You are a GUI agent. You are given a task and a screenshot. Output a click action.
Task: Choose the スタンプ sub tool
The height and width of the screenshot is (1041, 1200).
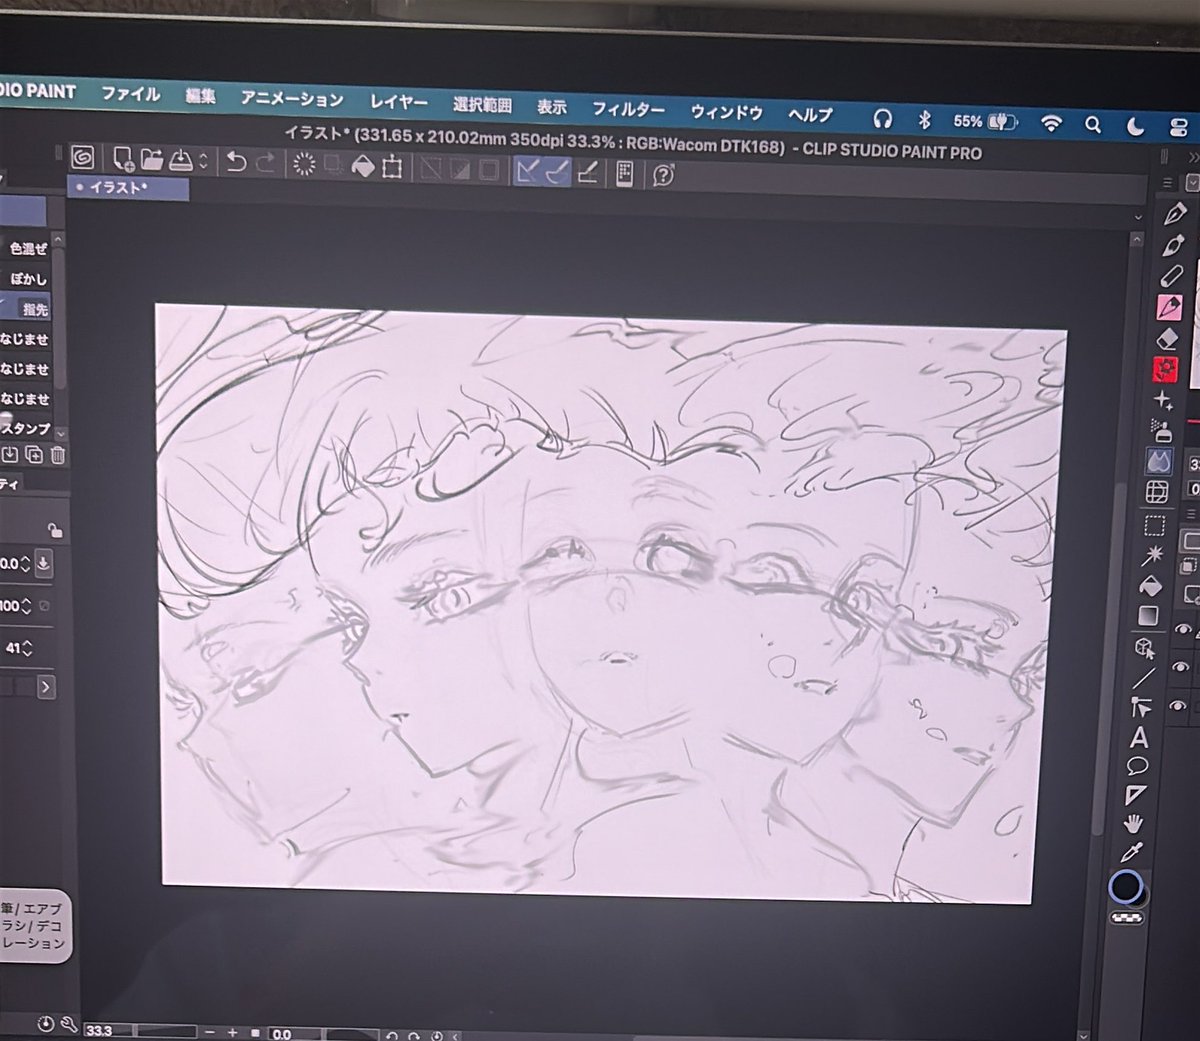25,428
